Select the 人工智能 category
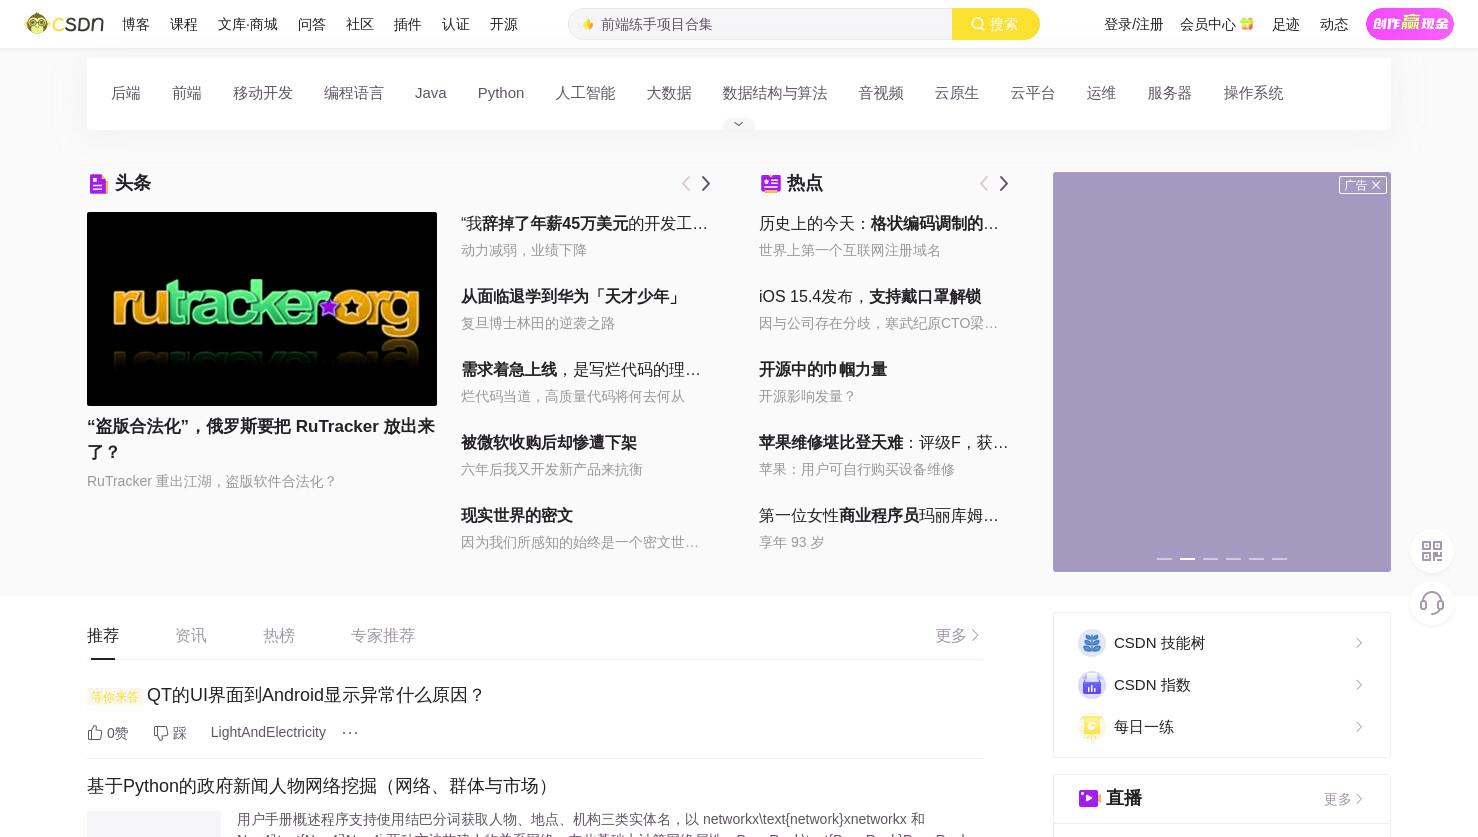 [x=585, y=93]
